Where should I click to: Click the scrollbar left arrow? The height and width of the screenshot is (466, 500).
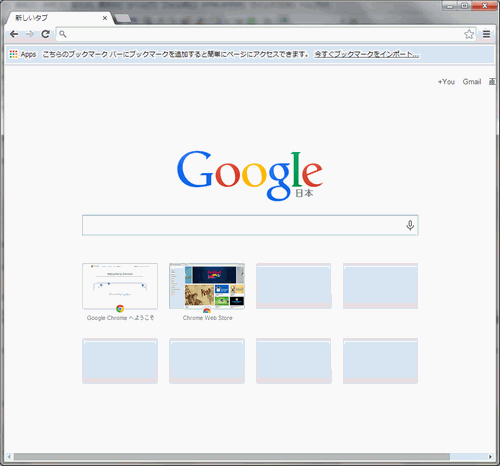click(9, 457)
